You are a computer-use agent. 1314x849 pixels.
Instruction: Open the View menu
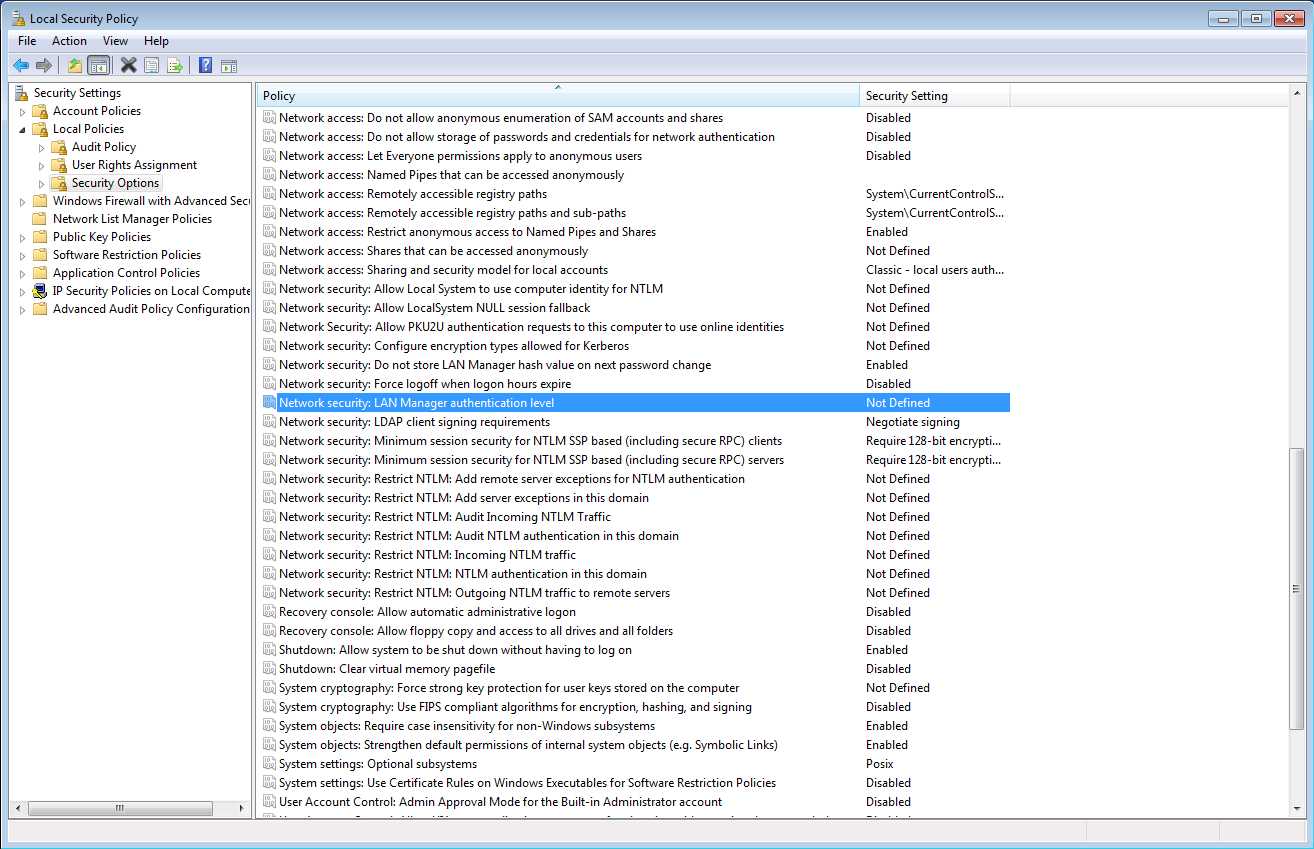115,41
